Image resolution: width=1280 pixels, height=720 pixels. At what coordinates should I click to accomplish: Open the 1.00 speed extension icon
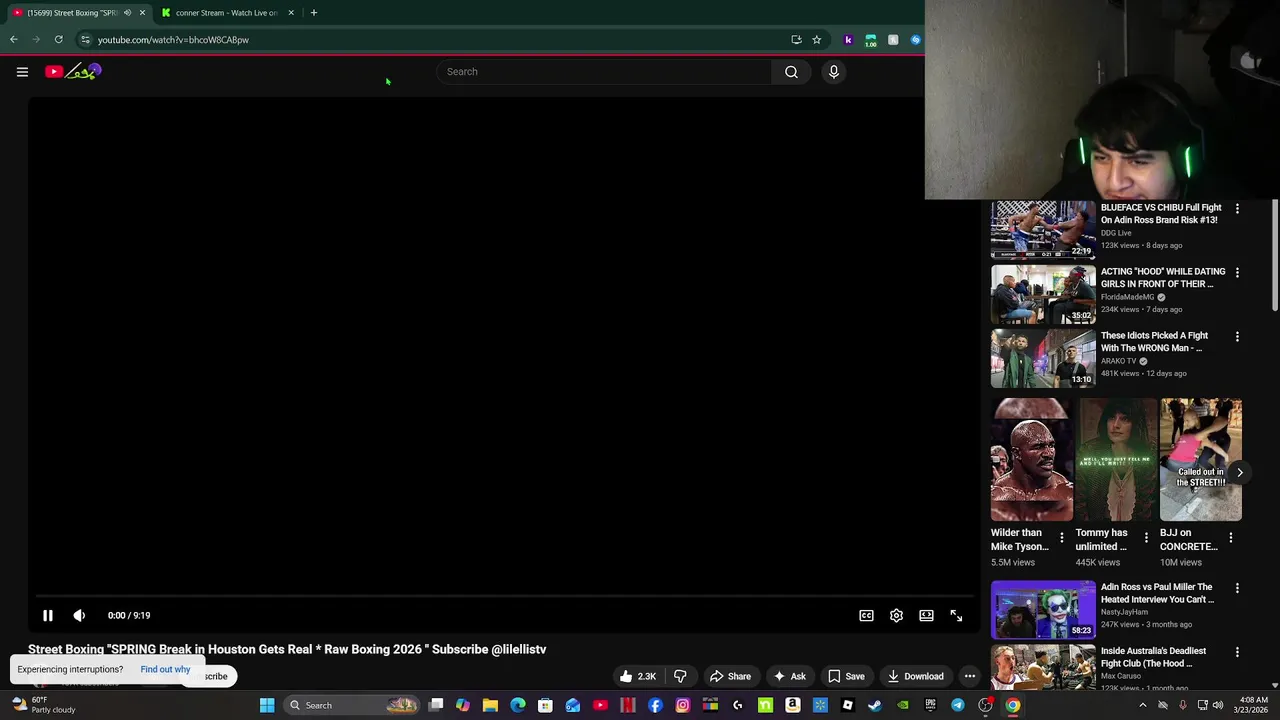871,40
